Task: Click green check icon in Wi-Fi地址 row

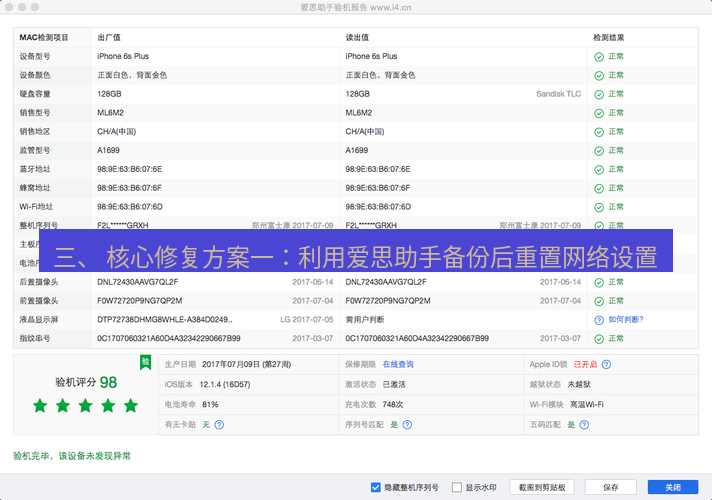Action: point(599,207)
